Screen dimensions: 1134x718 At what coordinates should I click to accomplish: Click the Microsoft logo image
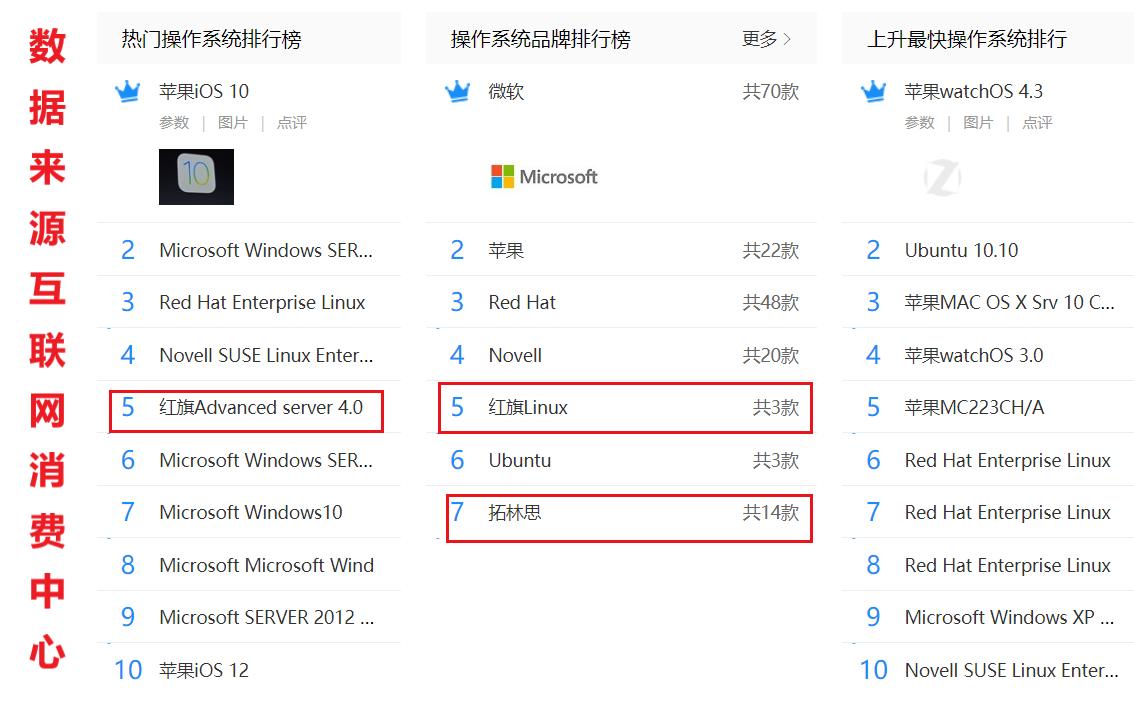click(544, 176)
